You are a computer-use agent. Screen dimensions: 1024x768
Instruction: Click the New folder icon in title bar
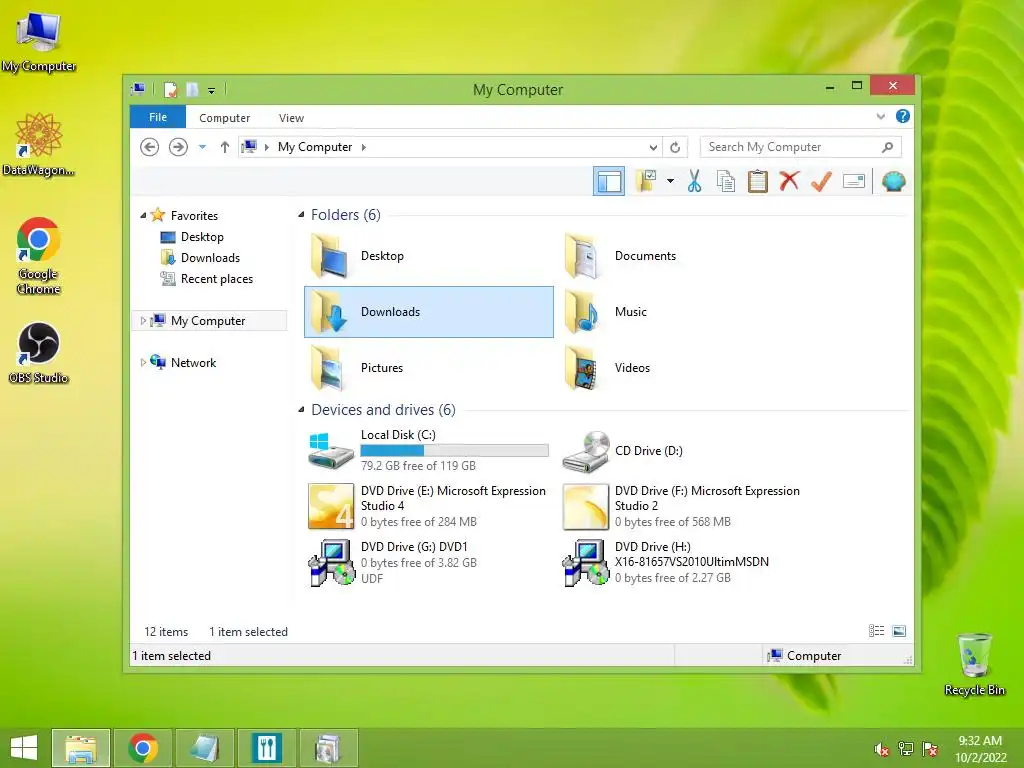coord(192,89)
